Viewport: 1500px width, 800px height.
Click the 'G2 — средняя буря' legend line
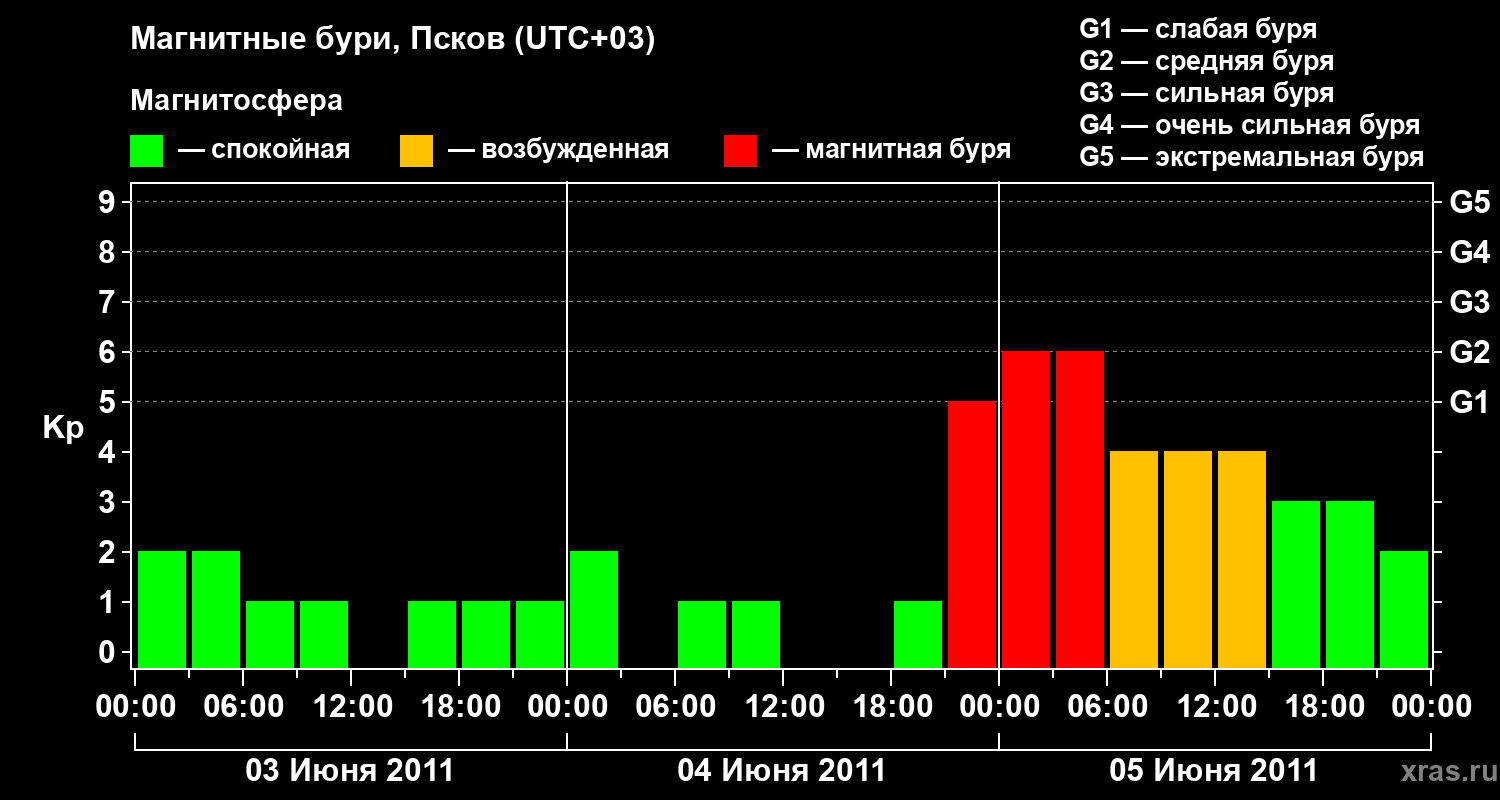point(1207,61)
